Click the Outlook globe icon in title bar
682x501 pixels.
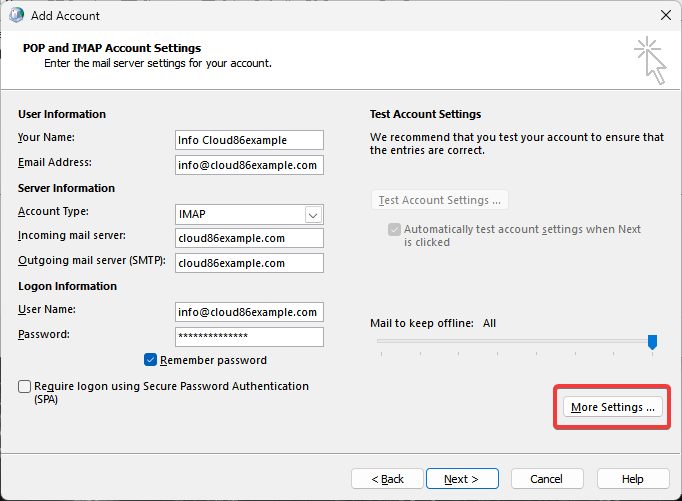[17, 15]
